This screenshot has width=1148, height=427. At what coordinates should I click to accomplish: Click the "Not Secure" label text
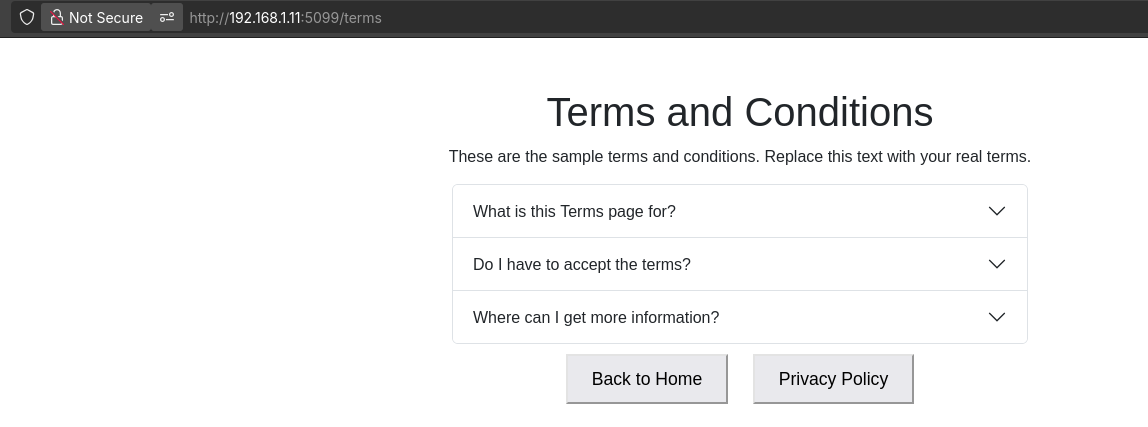point(105,18)
